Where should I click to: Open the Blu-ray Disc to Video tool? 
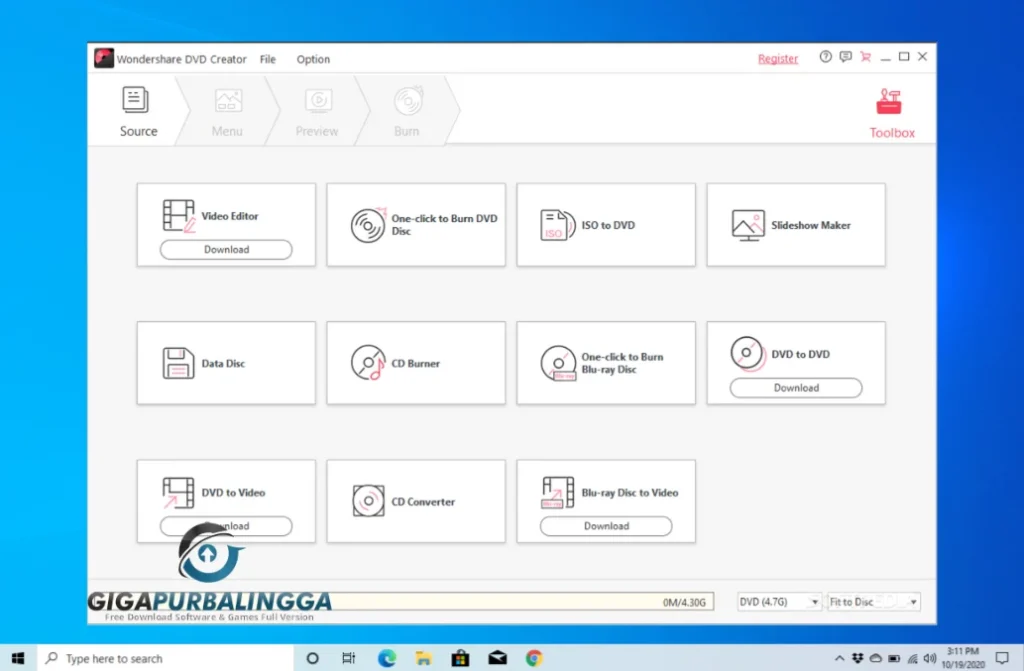(605, 492)
